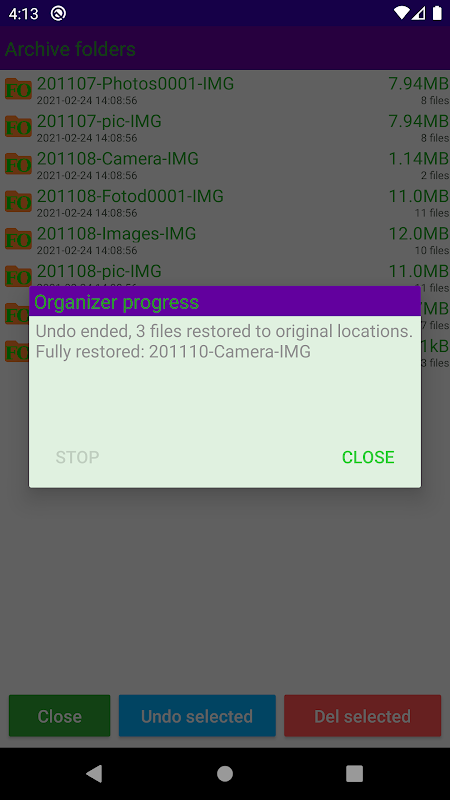Image resolution: width=450 pixels, height=800 pixels.
Task: Tap the folder icon beside 201107-pic-IMG
Action: tap(18, 126)
